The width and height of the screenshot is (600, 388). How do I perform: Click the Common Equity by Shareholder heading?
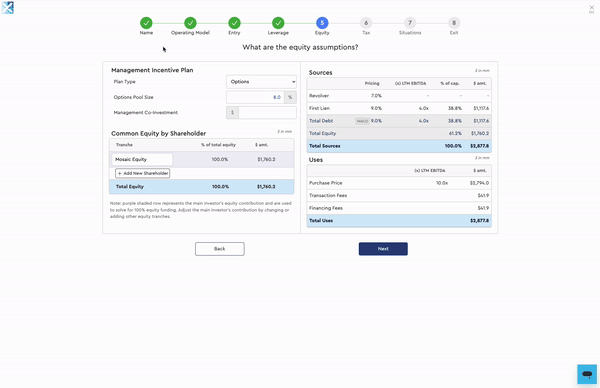pos(158,133)
